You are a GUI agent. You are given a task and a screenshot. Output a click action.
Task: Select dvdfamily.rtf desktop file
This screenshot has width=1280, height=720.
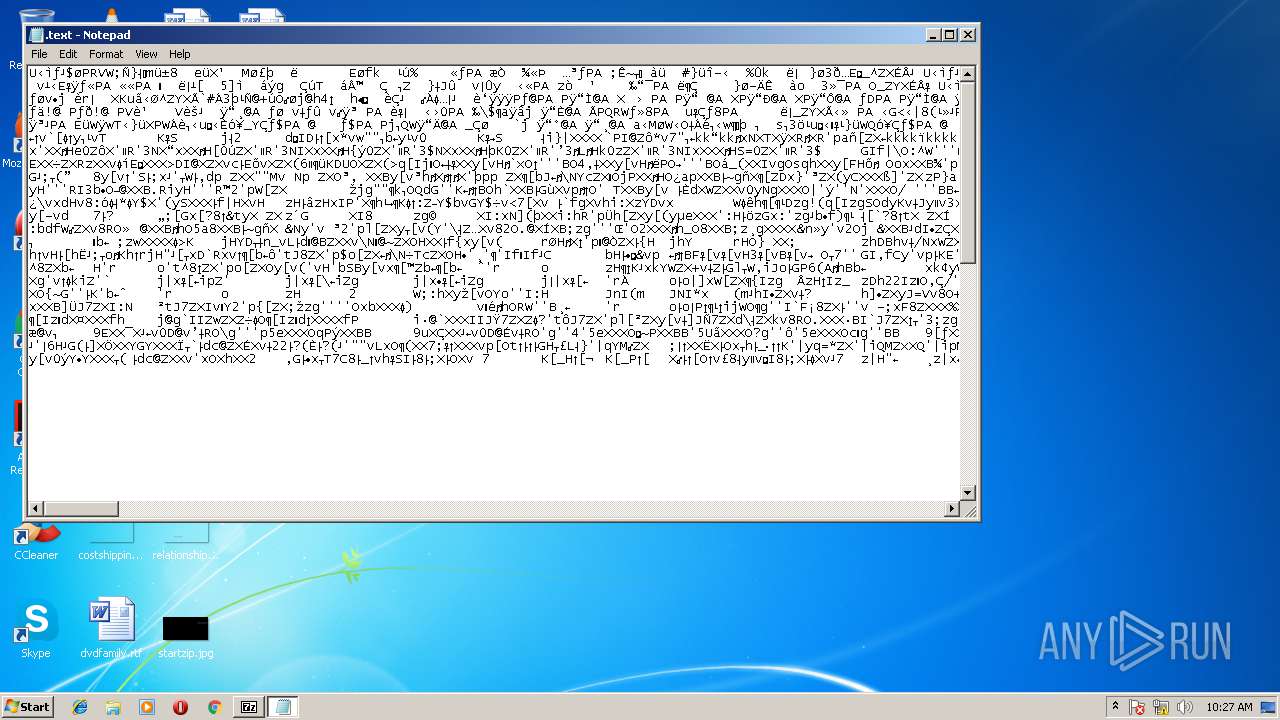pos(111,630)
